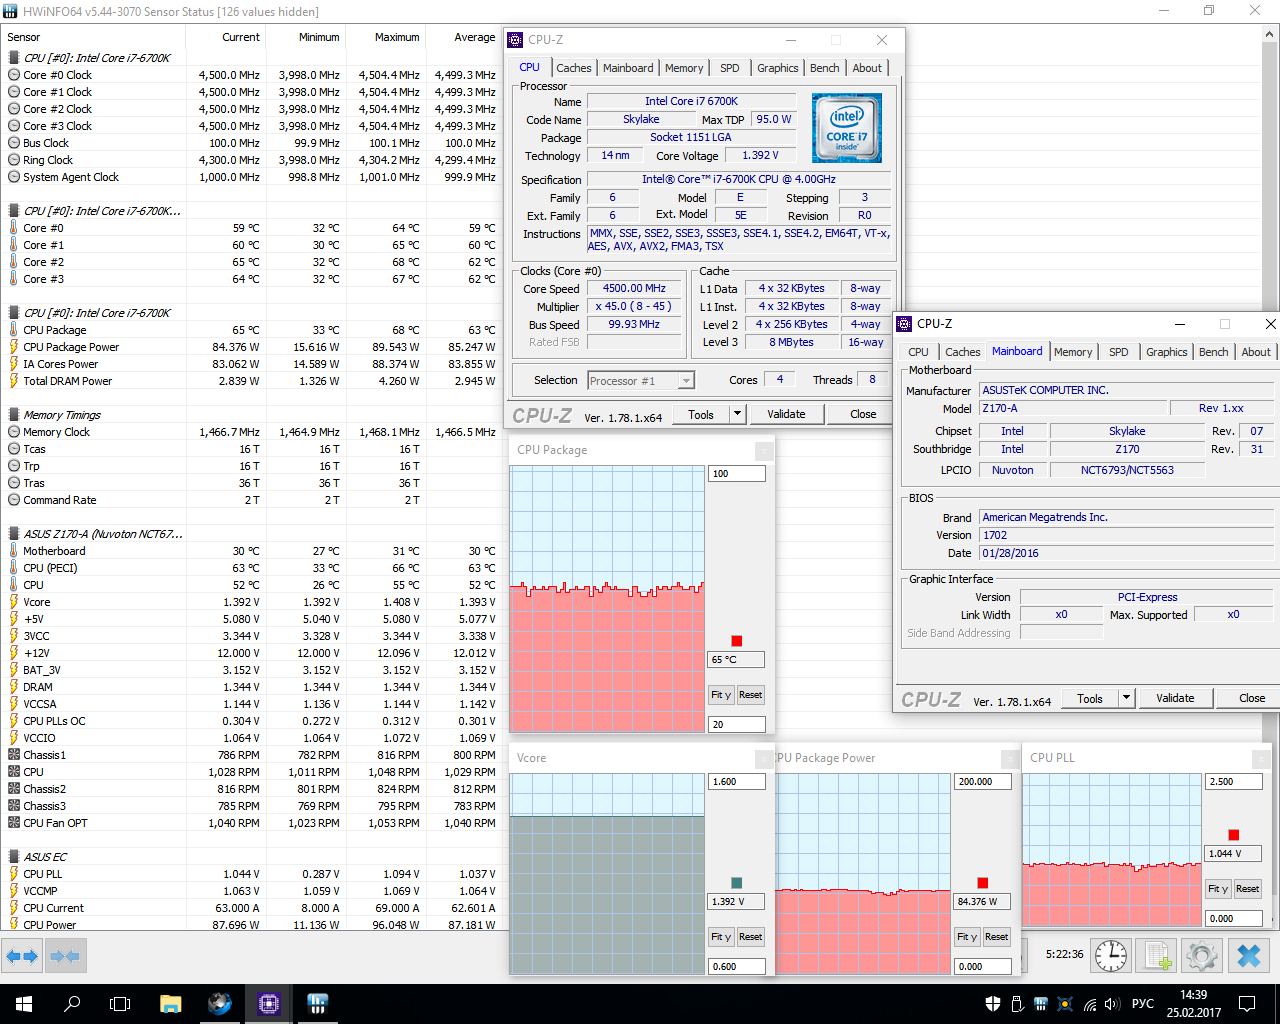Open the taskbar clock showing 14:39

[1194, 1004]
